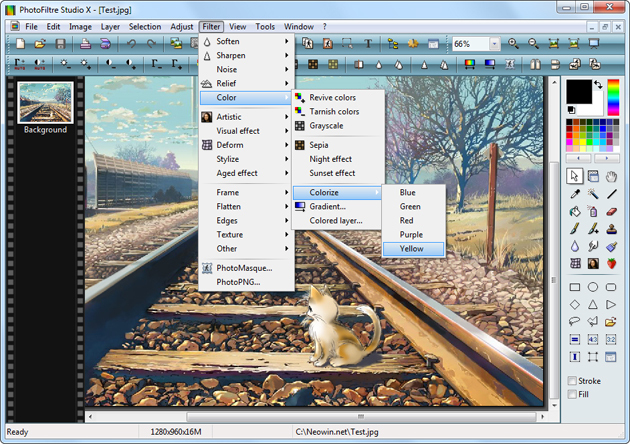
Task: Pick the Eraser tool
Action: pyautogui.click(x=611, y=211)
